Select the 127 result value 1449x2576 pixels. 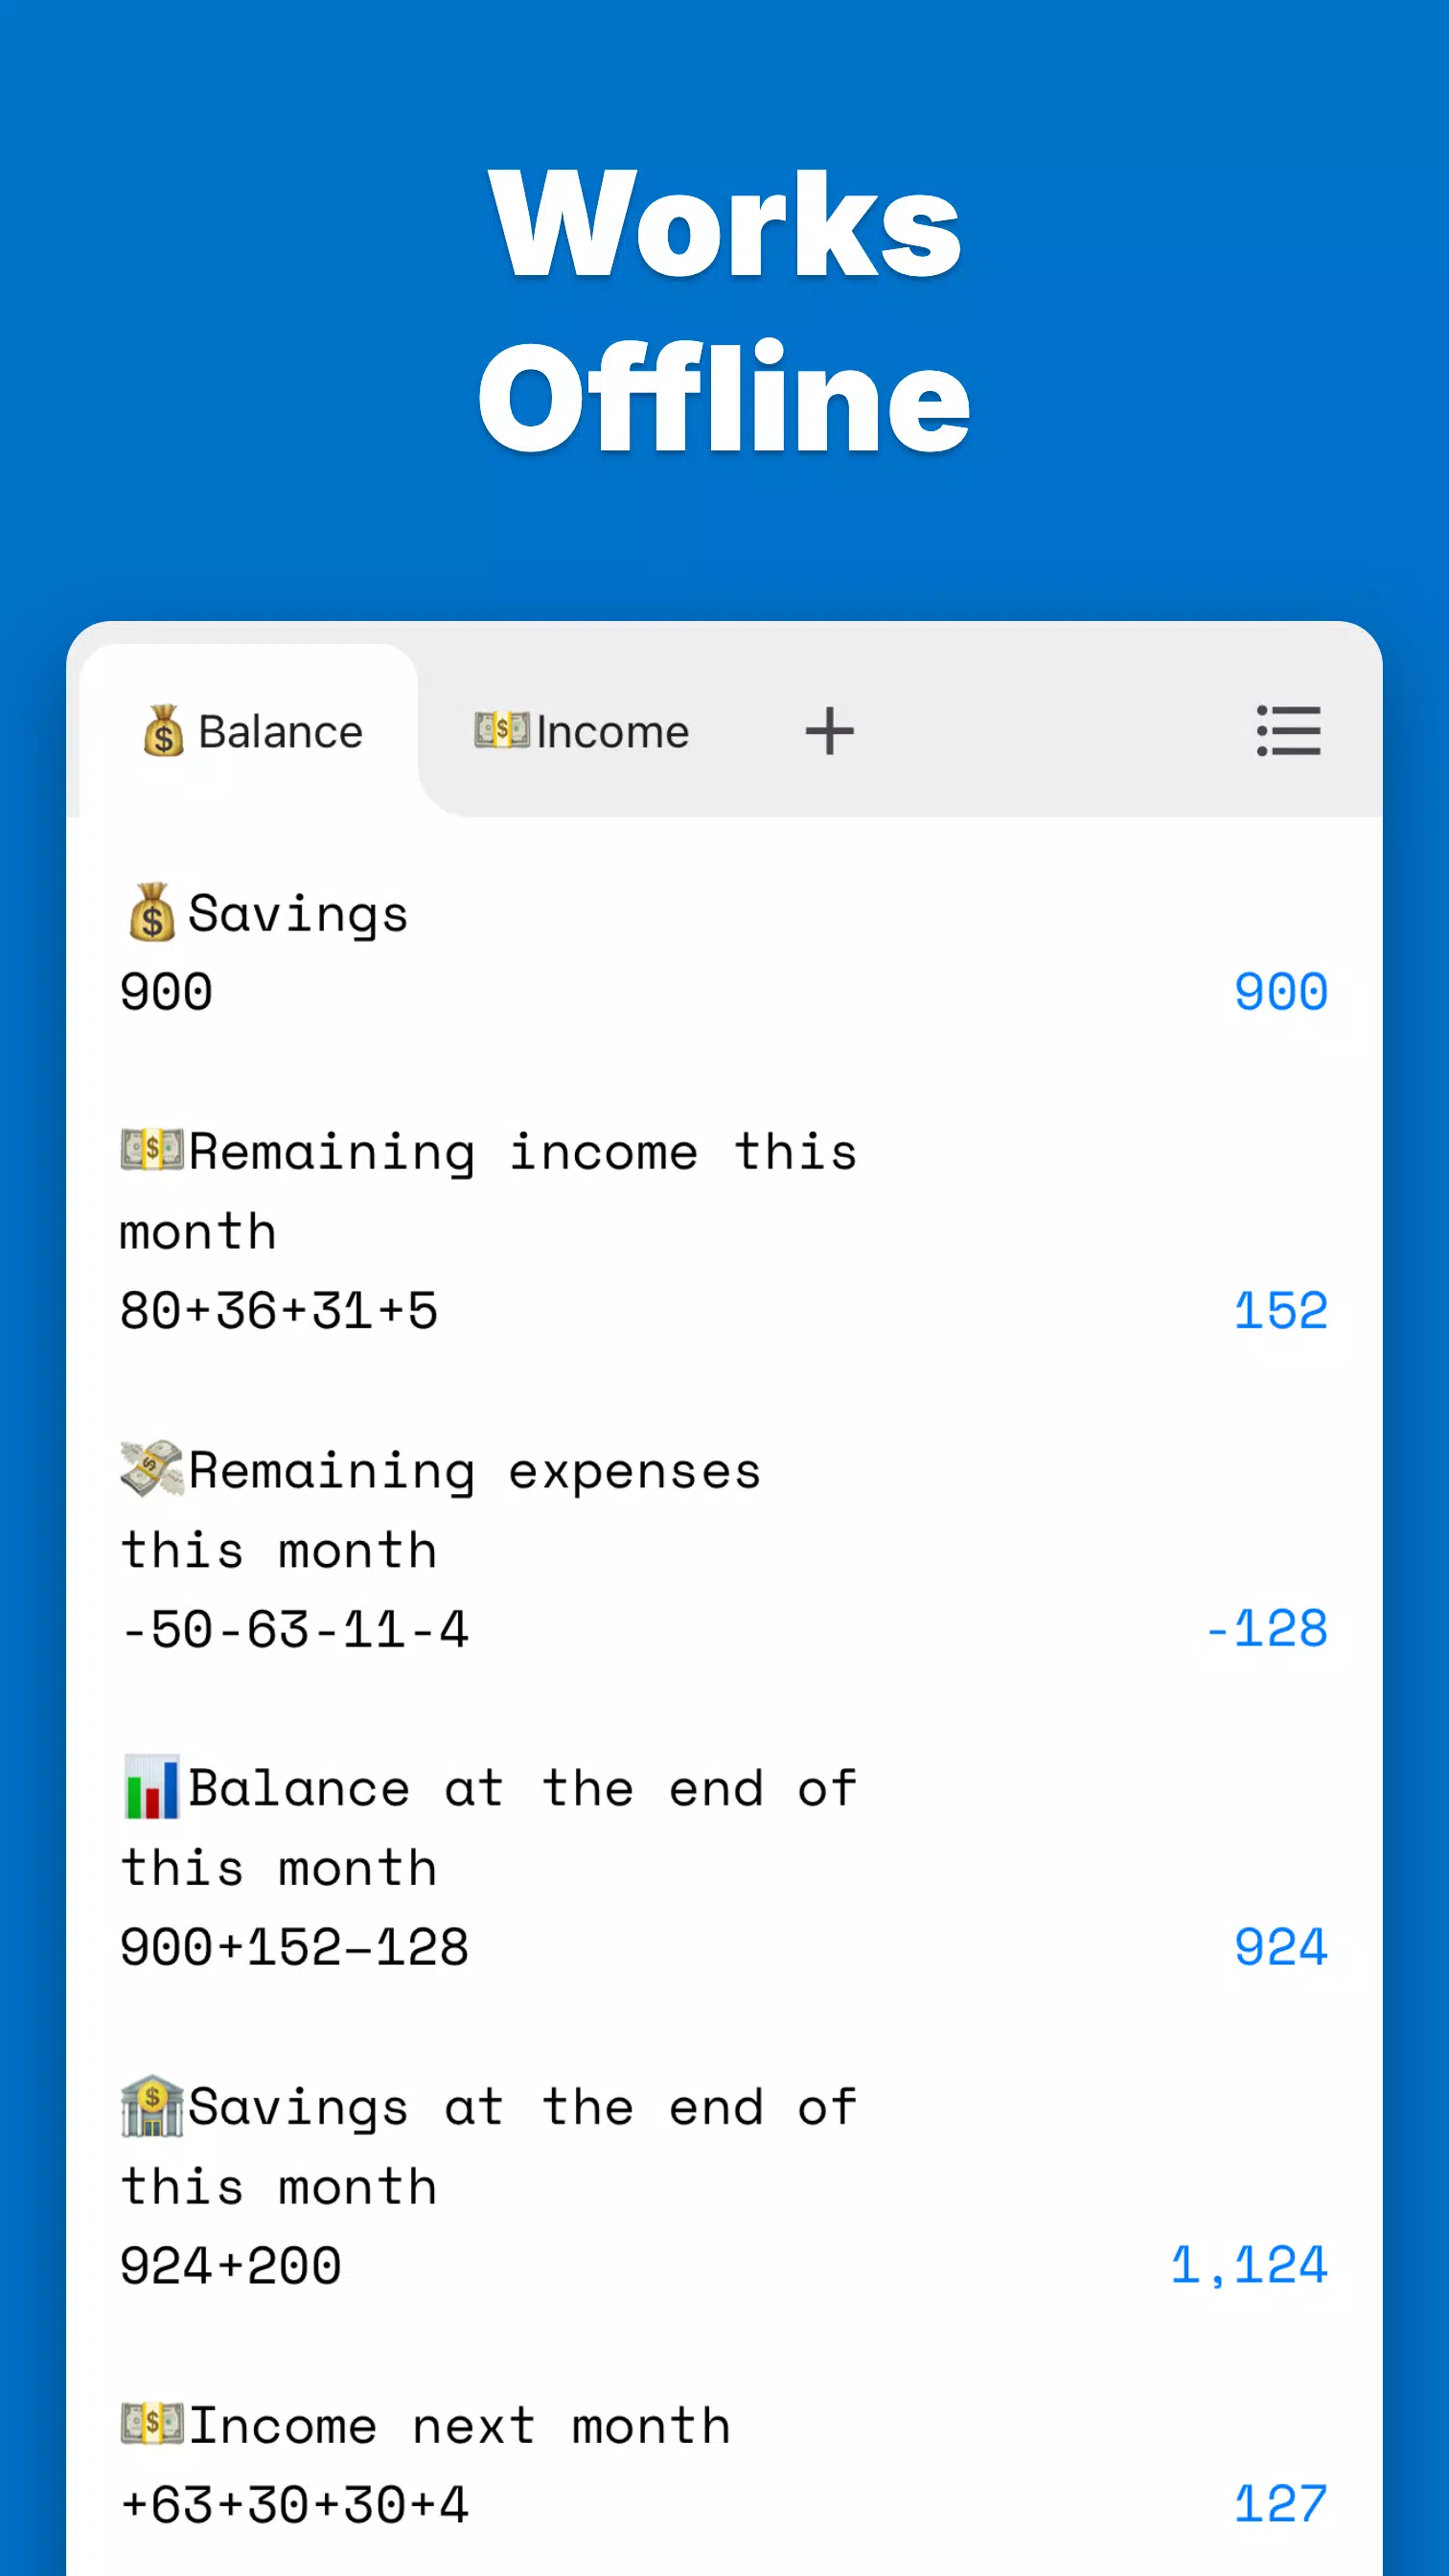tap(1281, 2504)
